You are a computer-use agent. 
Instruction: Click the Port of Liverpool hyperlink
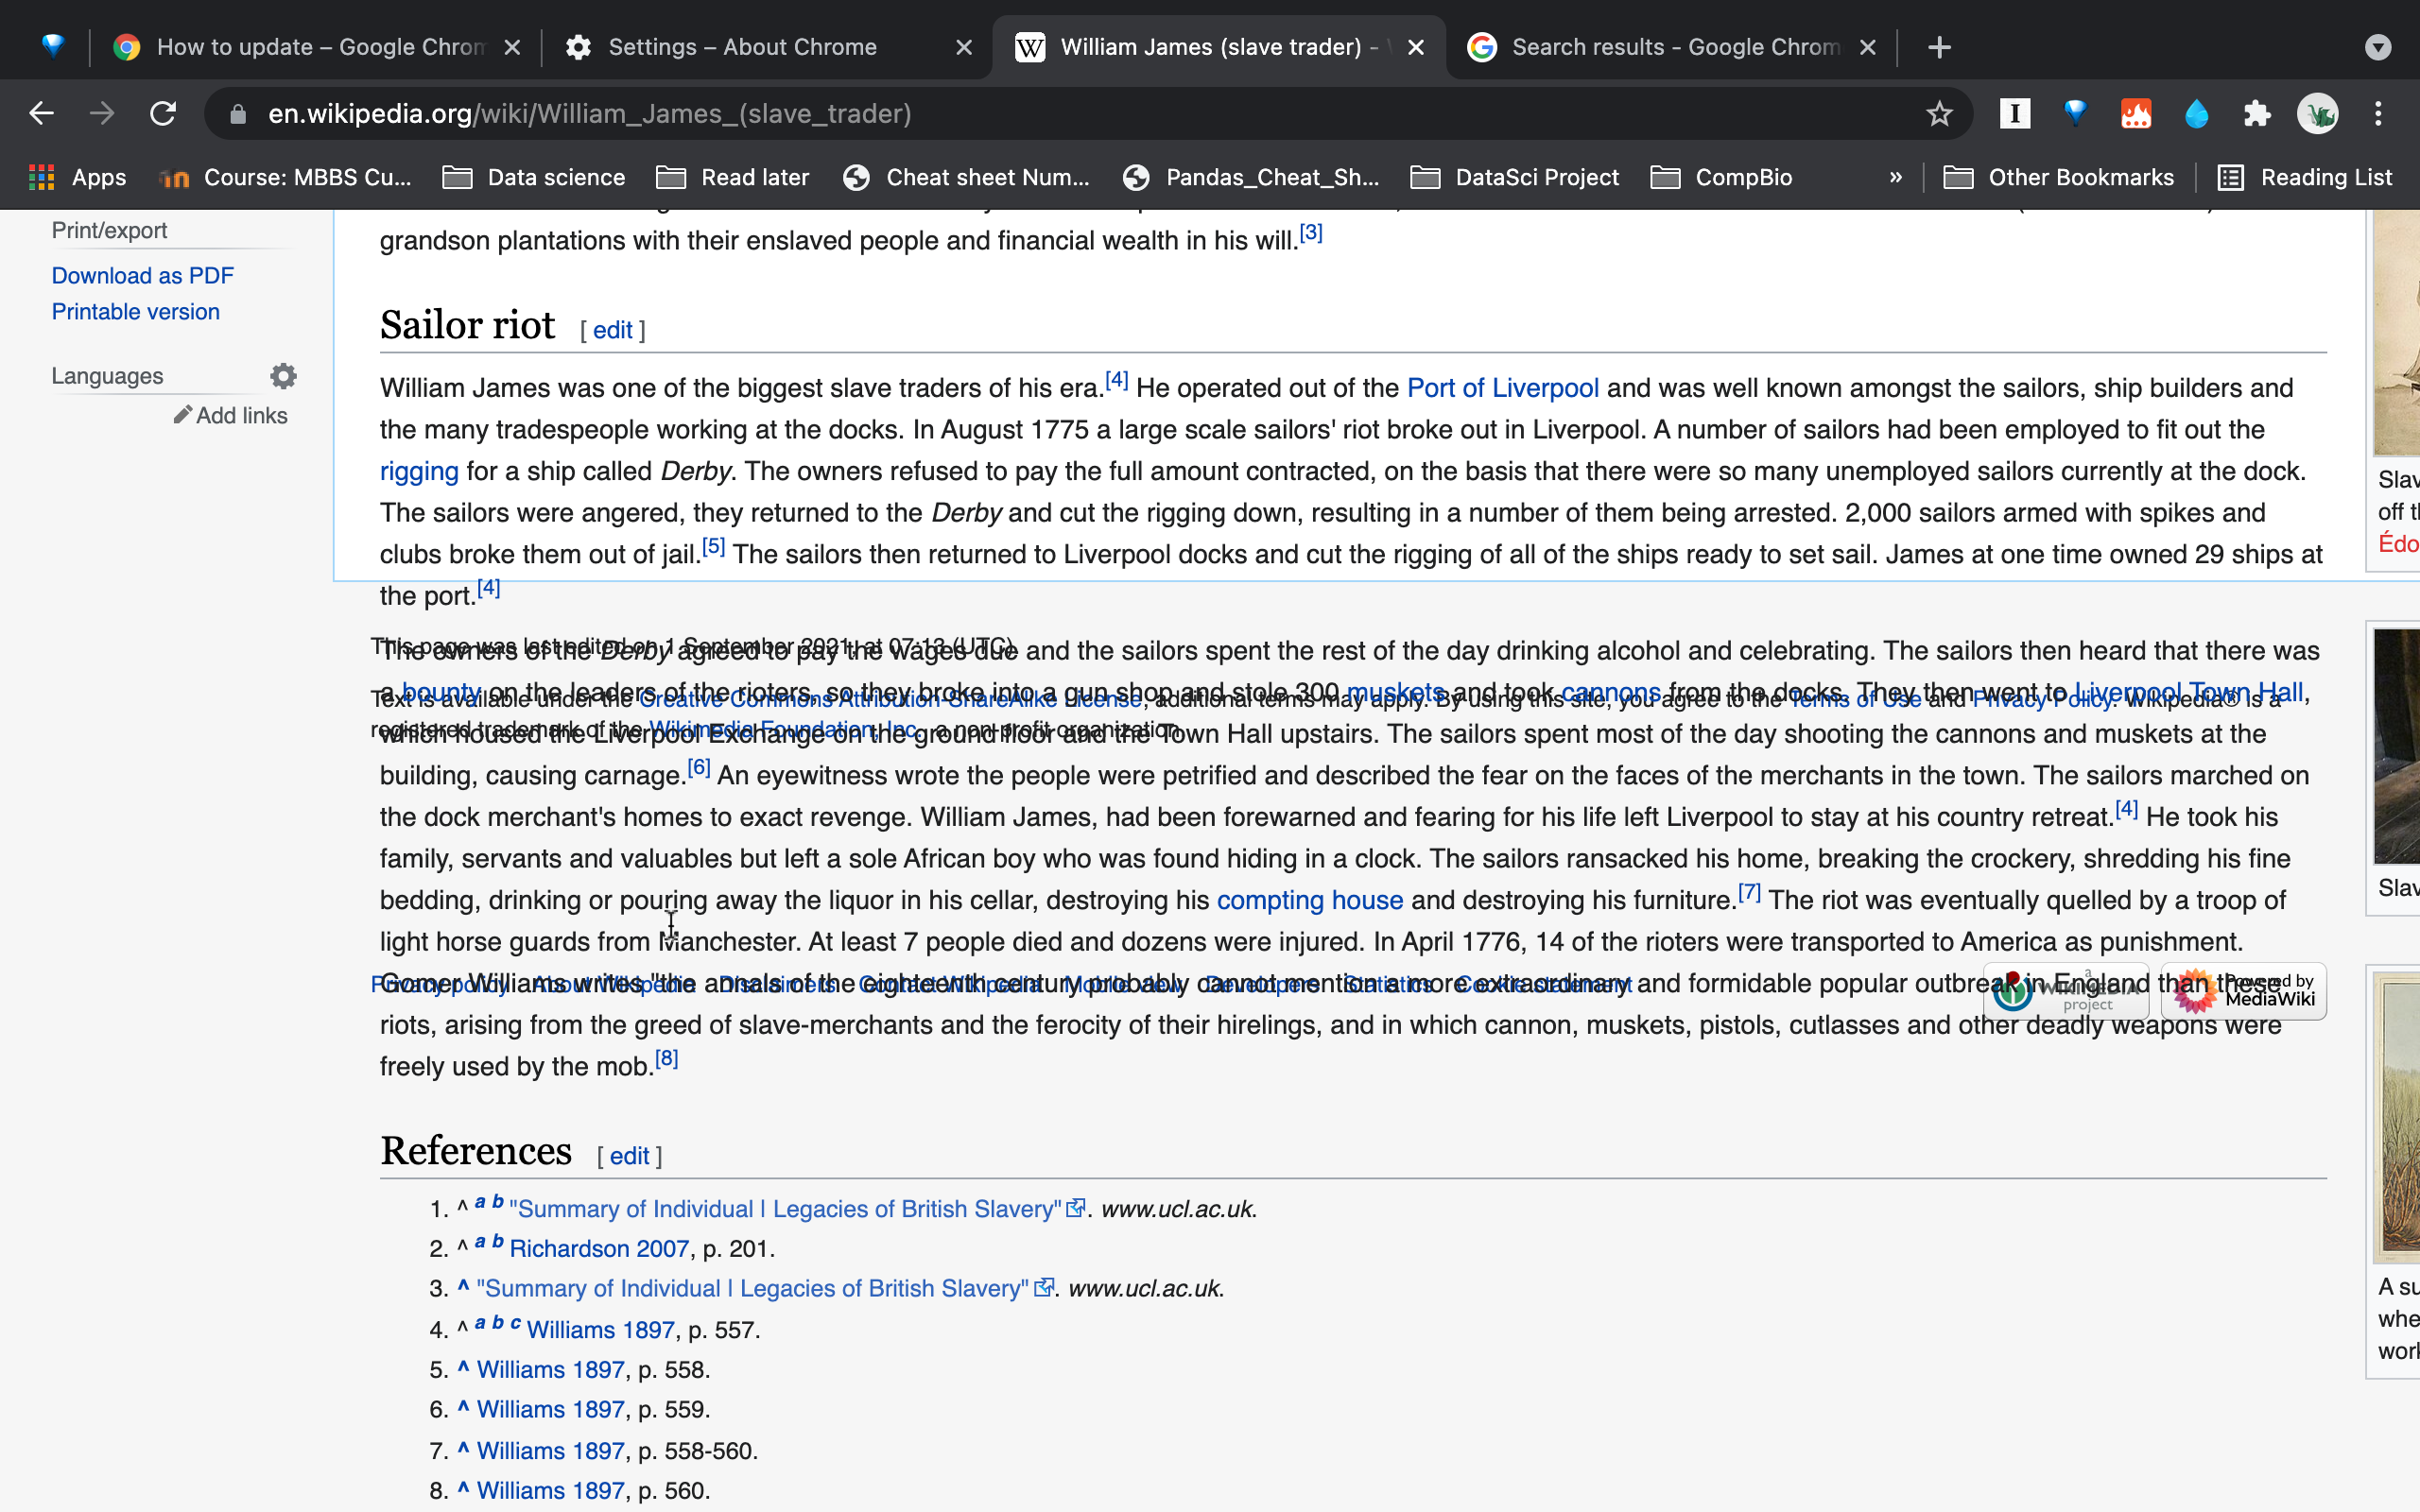coord(1502,387)
